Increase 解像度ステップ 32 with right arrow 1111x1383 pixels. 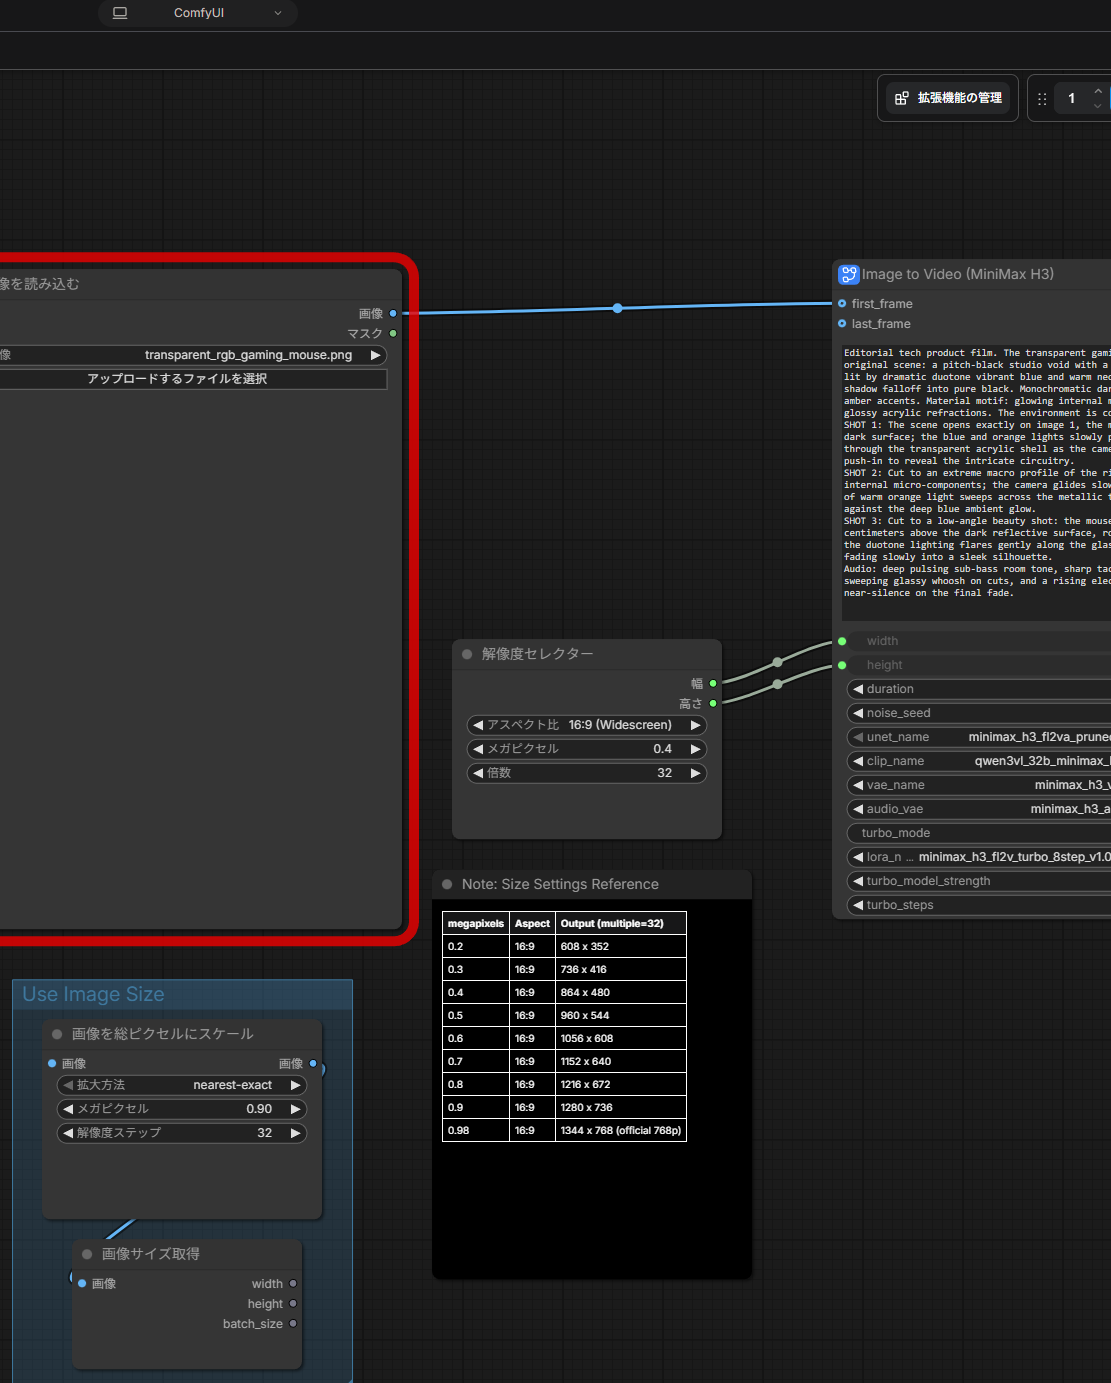coord(296,1133)
